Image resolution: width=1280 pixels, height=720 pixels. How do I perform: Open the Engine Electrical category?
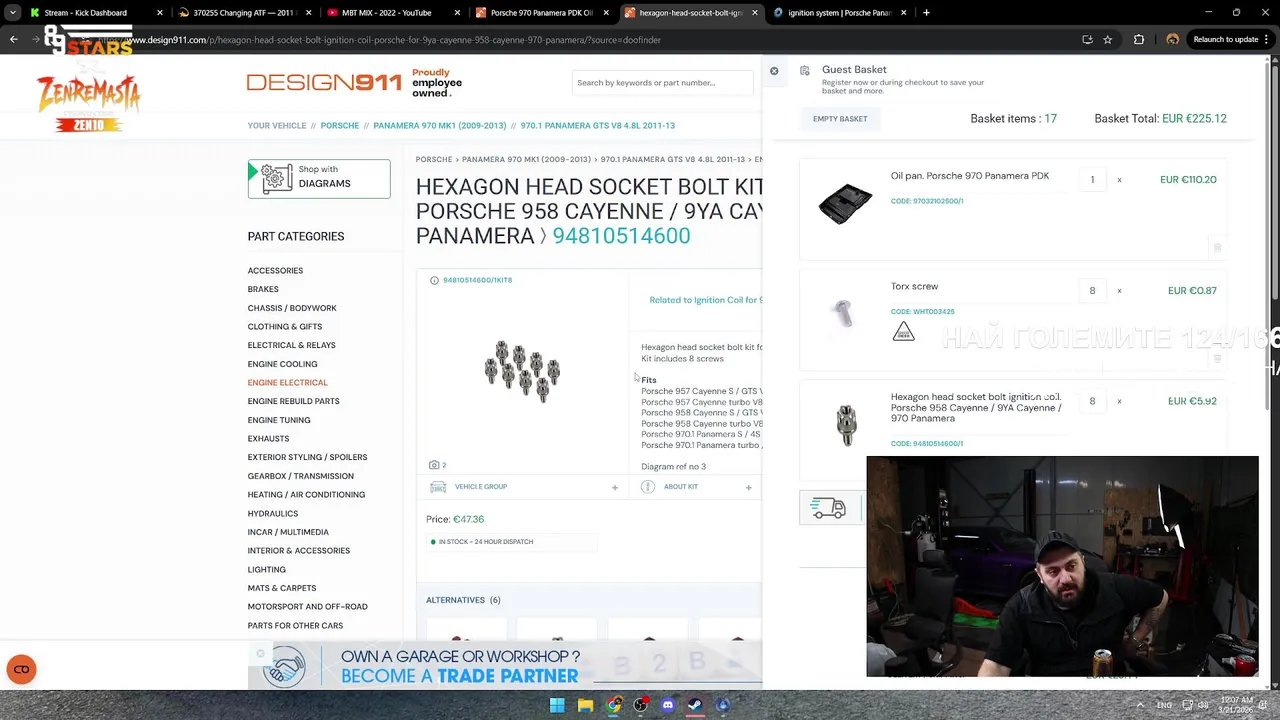click(x=288, y=383)
